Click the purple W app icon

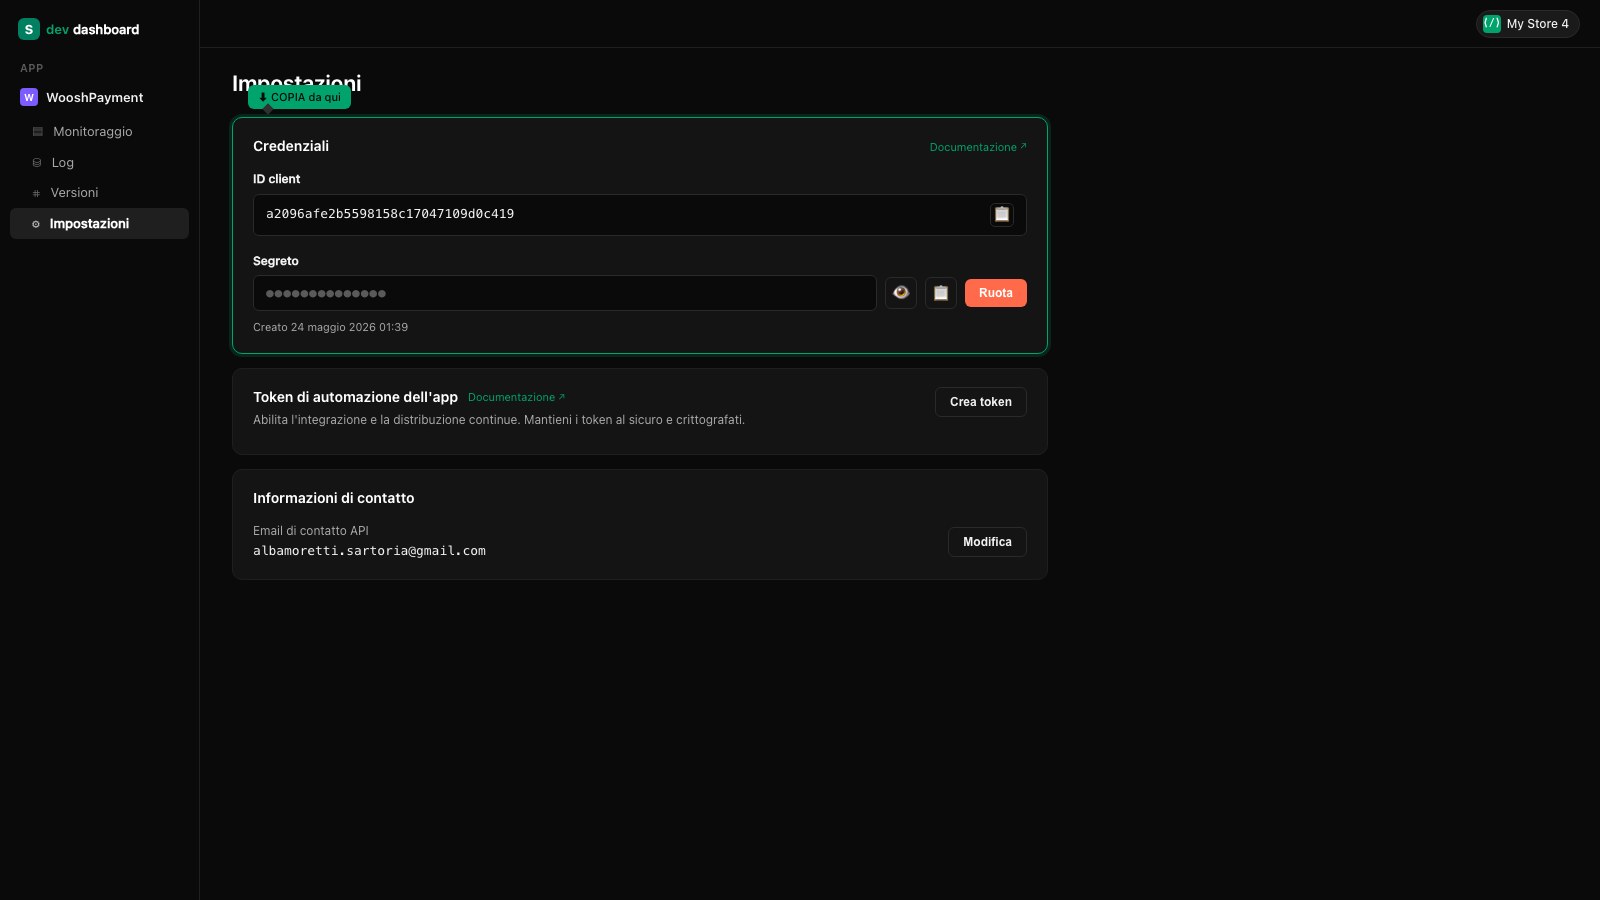[x=29, y=97]
